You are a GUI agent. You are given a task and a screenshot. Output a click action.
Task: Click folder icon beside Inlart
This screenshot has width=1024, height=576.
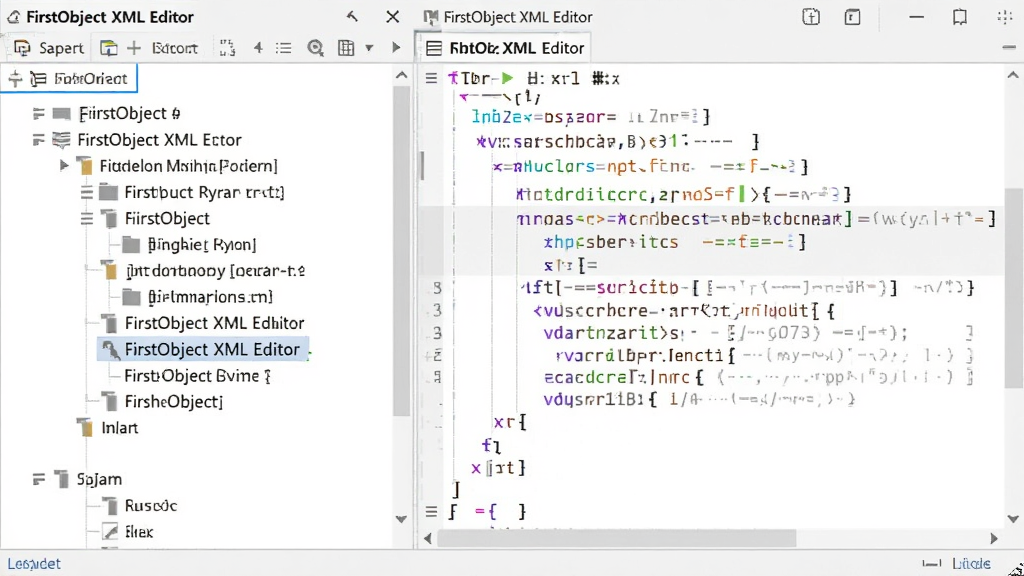85,428
